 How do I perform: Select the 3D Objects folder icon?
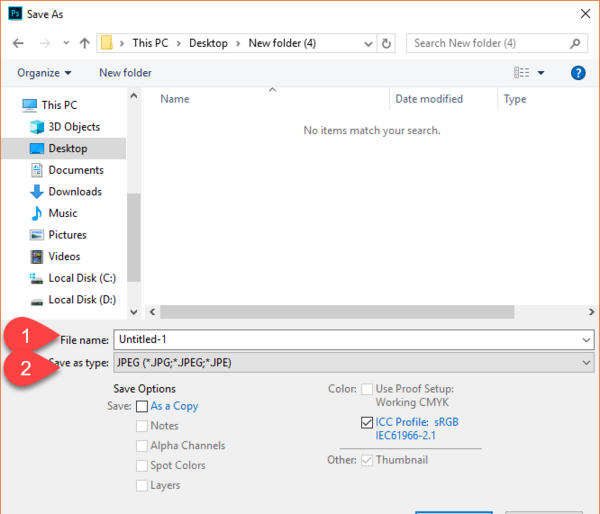[37, 127]
